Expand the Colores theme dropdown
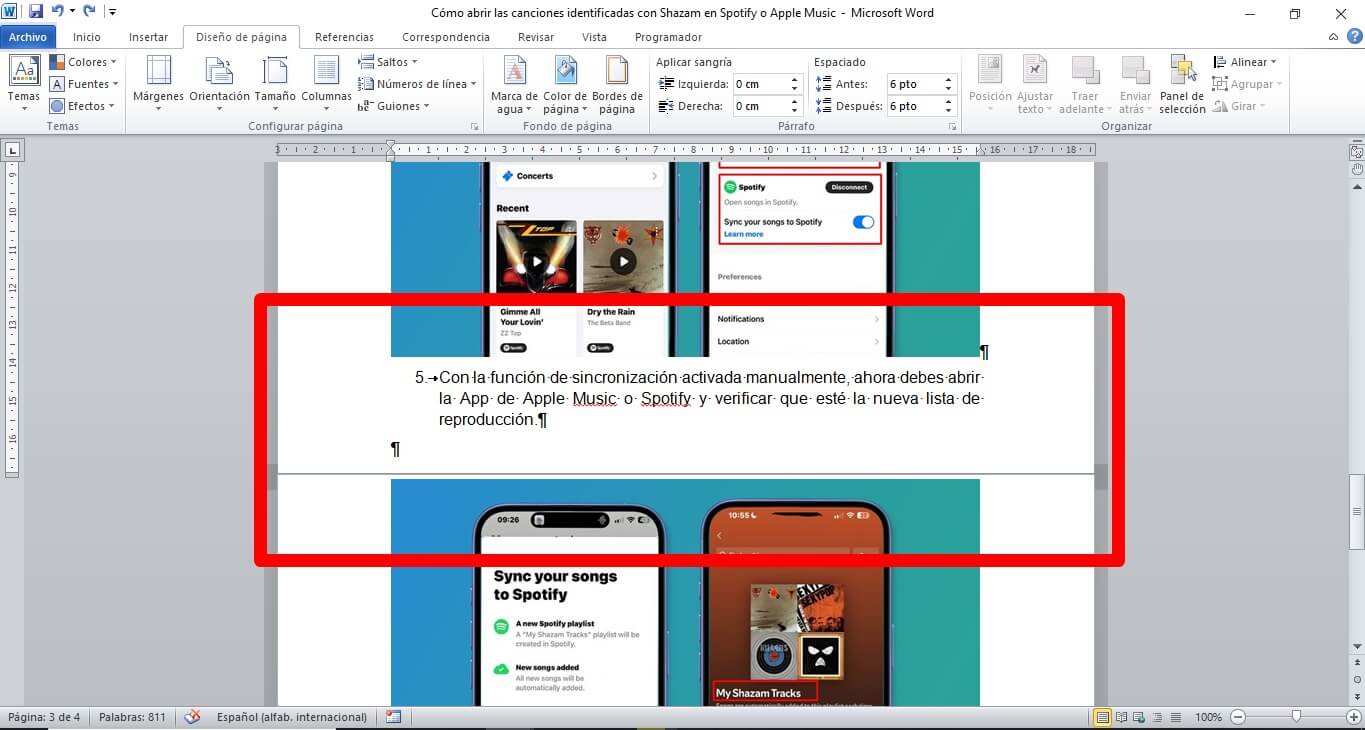Image resolution: width=1365 pixels, height=730 pixels. 84,62
